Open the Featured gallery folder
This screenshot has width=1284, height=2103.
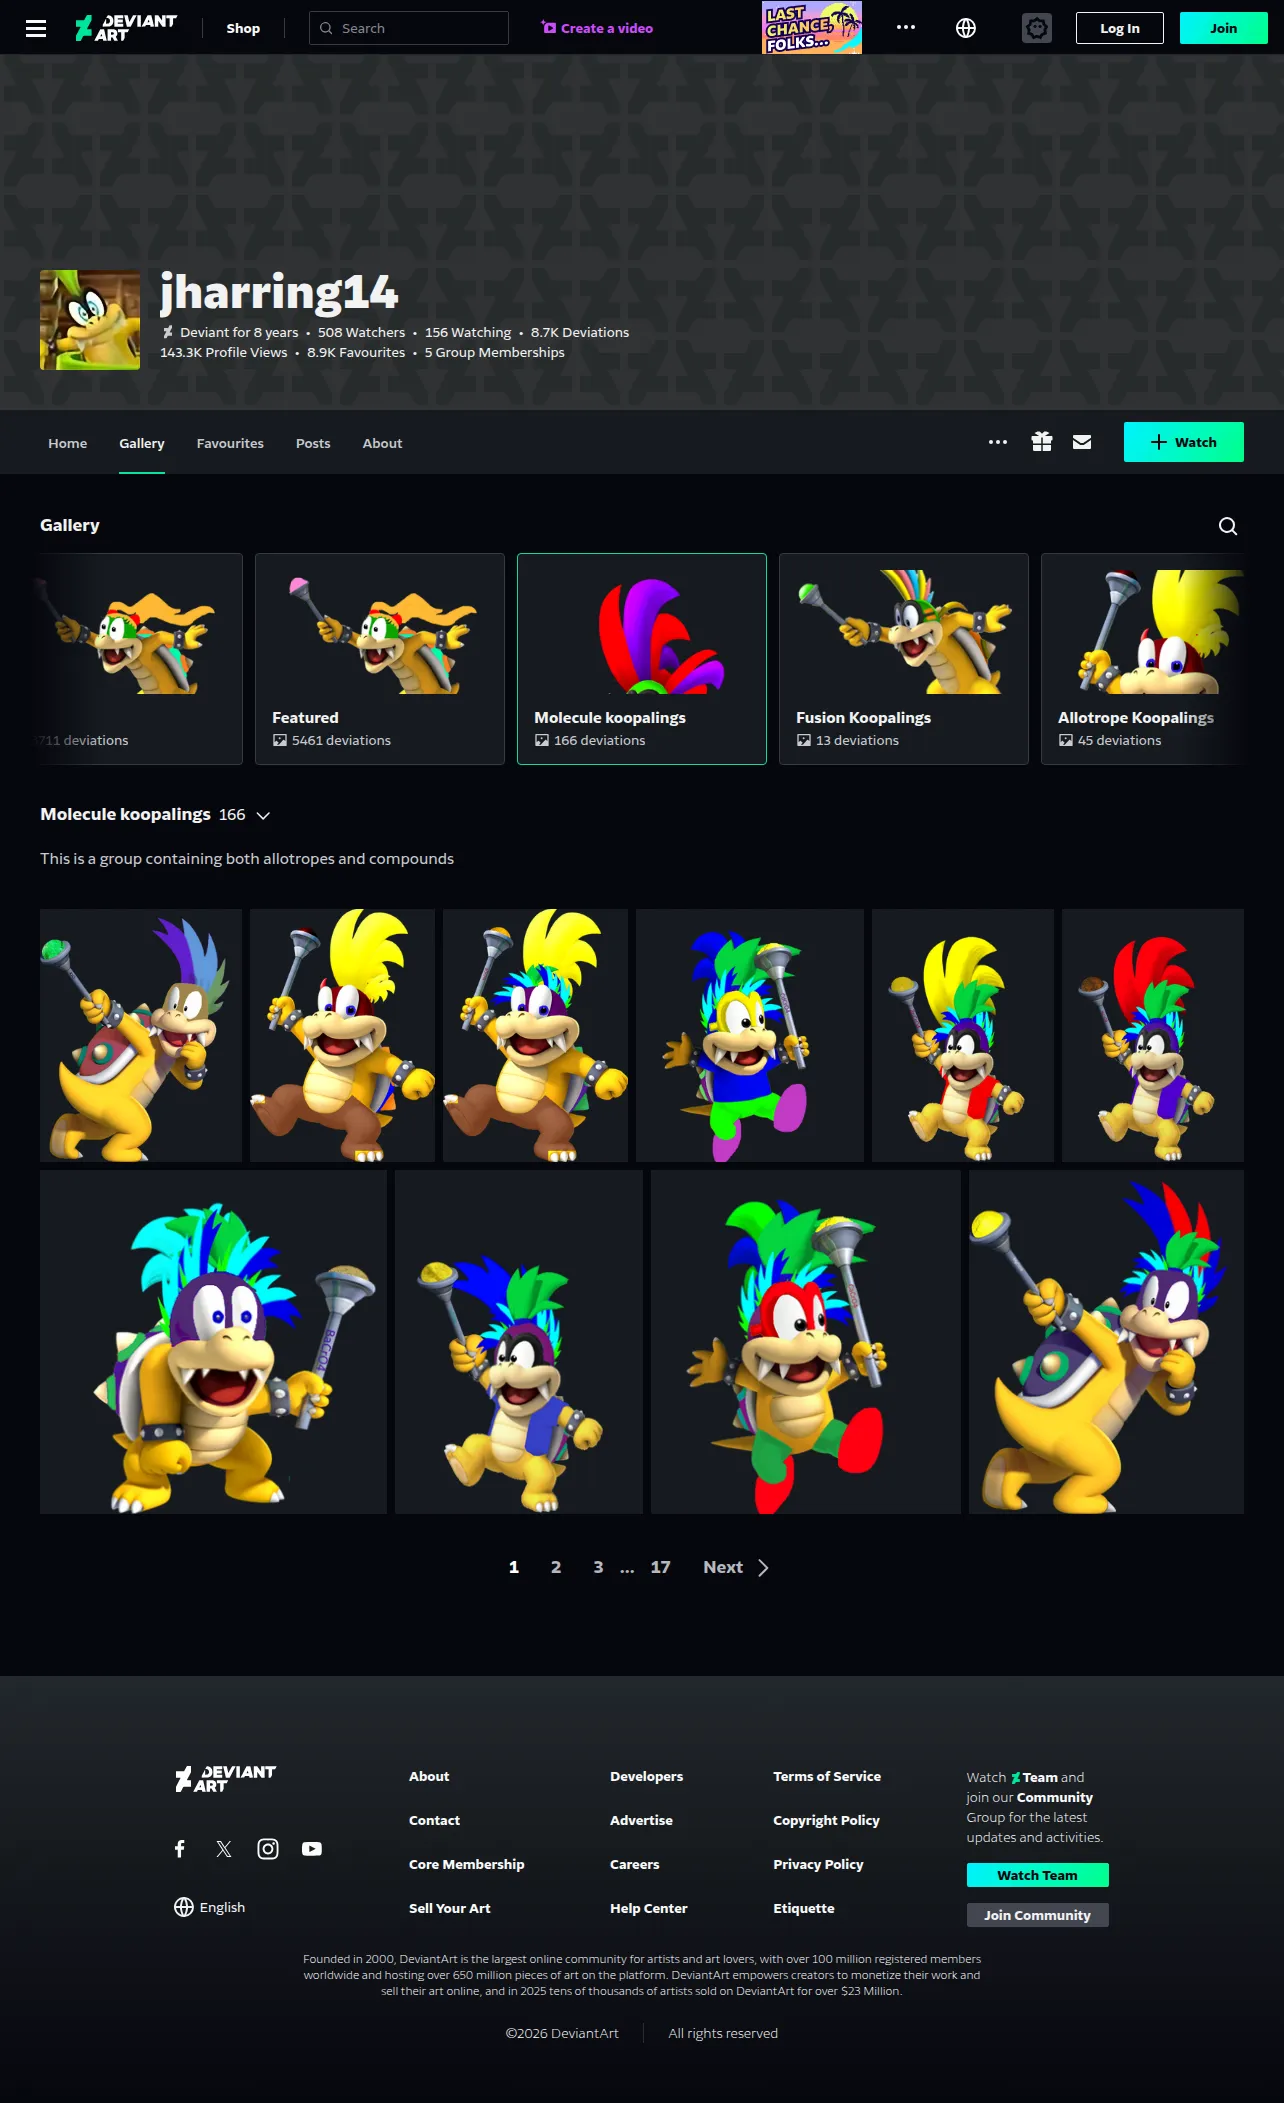tap(380, 659)
